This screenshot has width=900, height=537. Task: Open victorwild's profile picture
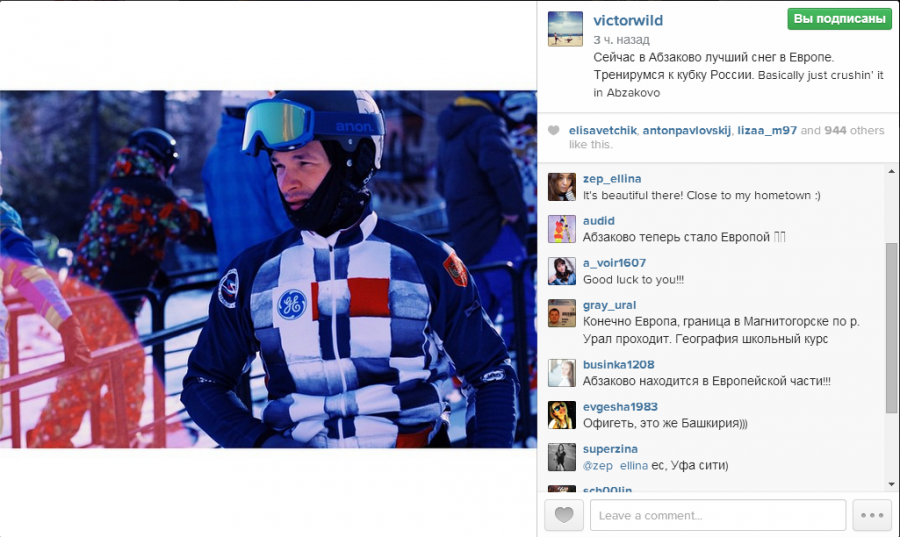[565, 29]
